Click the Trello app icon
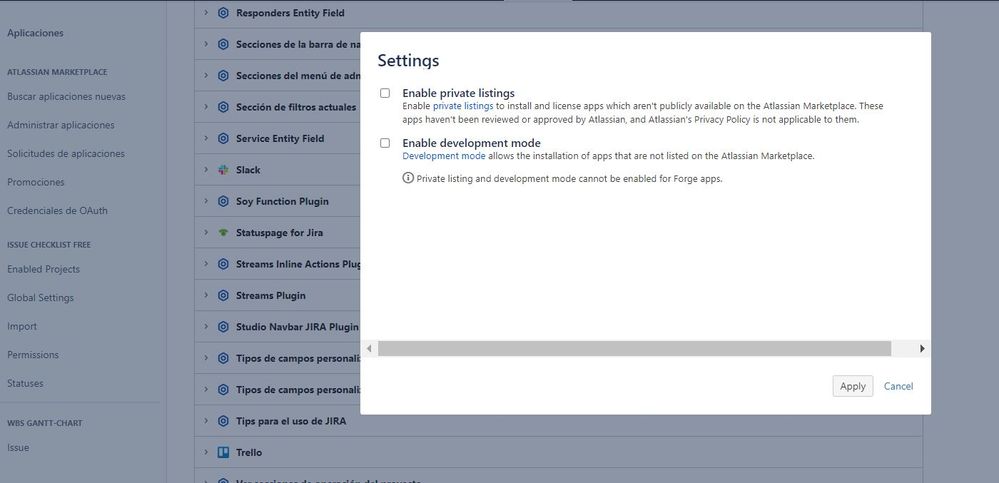The height and width of the screenshot is (483, 999). 223,452
